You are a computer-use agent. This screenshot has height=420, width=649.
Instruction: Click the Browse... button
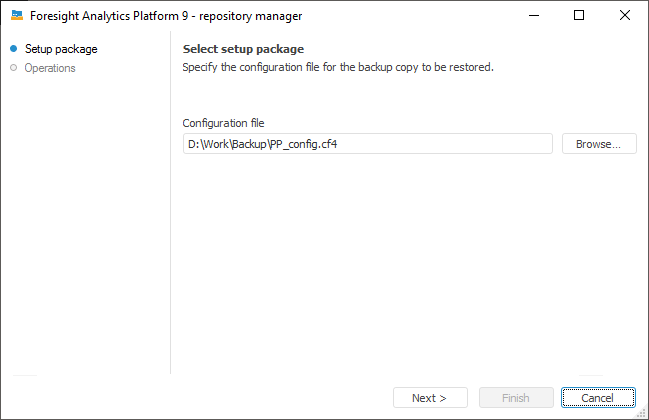[599, 144]
